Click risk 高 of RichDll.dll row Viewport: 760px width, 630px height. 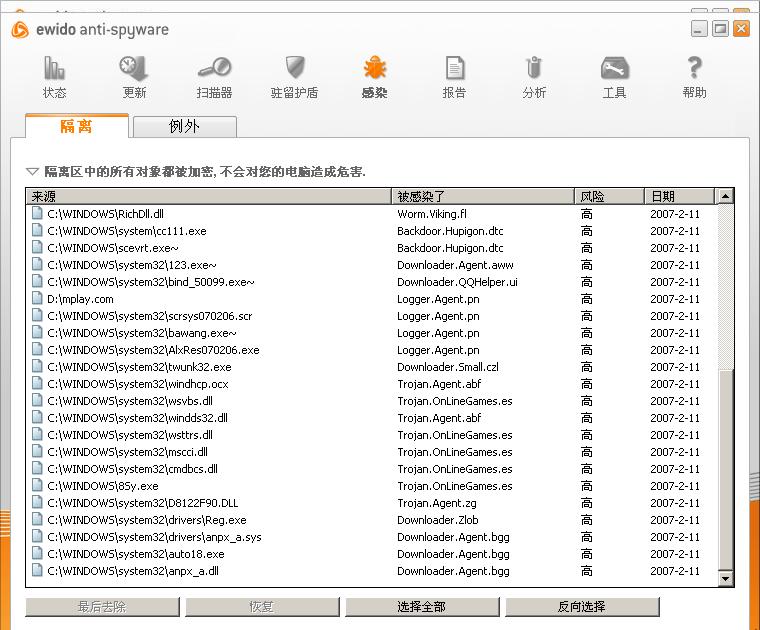(586, 214)
